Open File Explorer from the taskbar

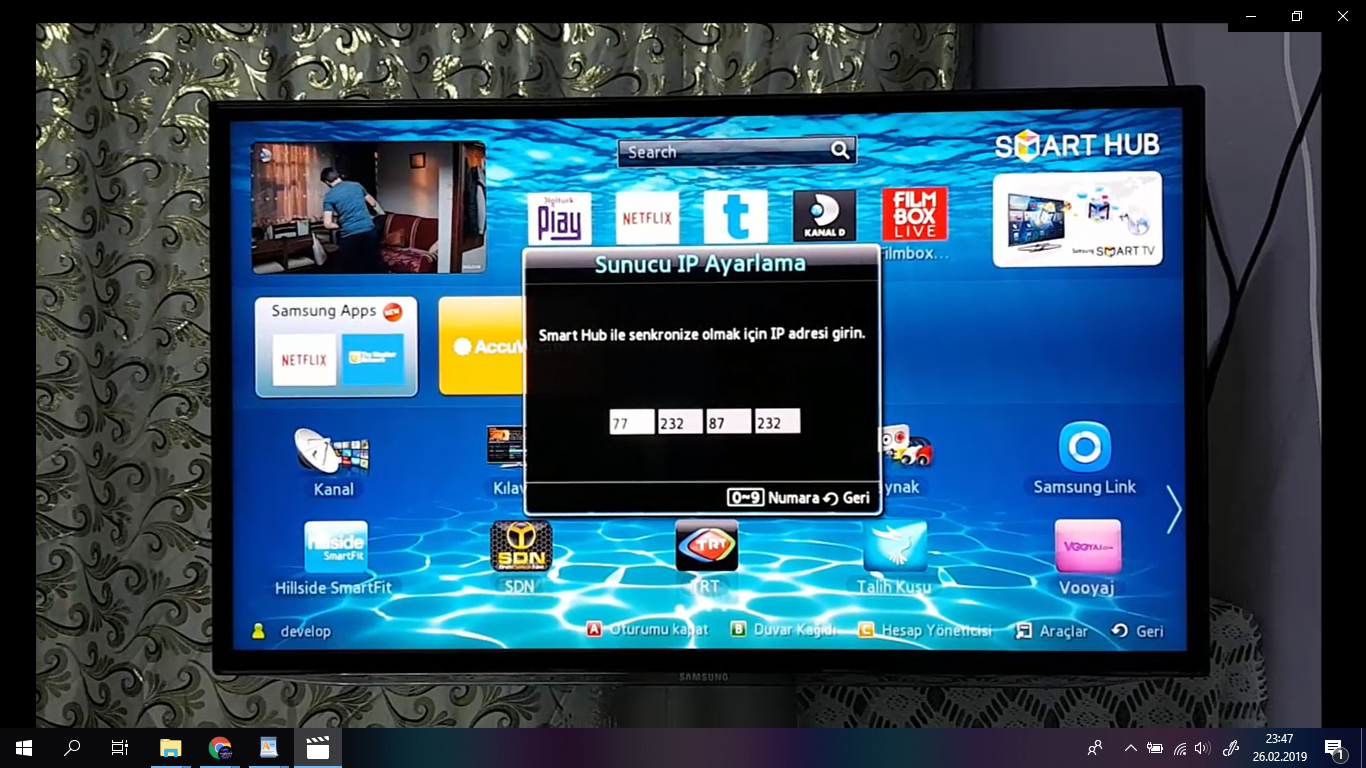[x=171, y=747]
